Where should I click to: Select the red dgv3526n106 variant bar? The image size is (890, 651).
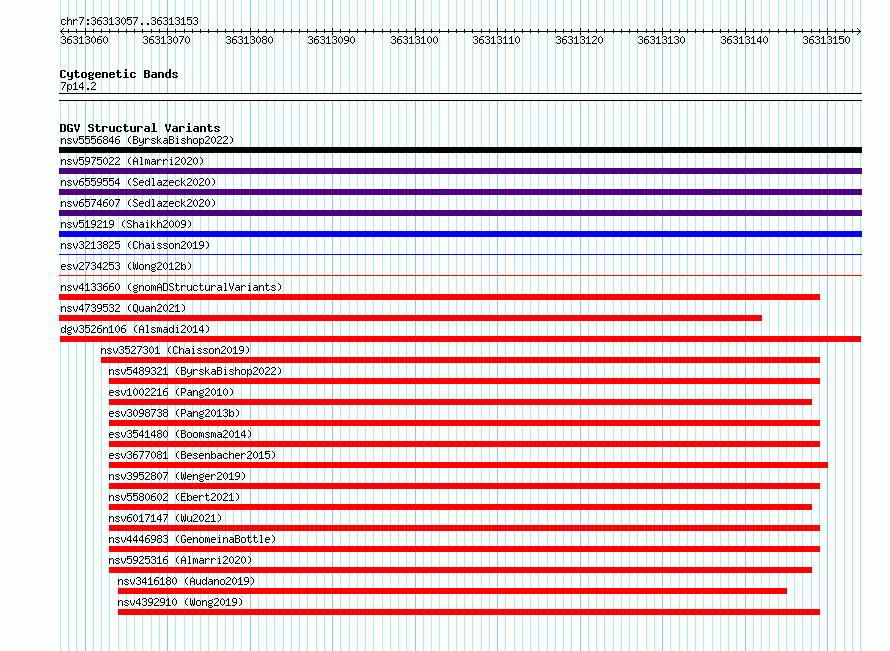click(460, 339)
